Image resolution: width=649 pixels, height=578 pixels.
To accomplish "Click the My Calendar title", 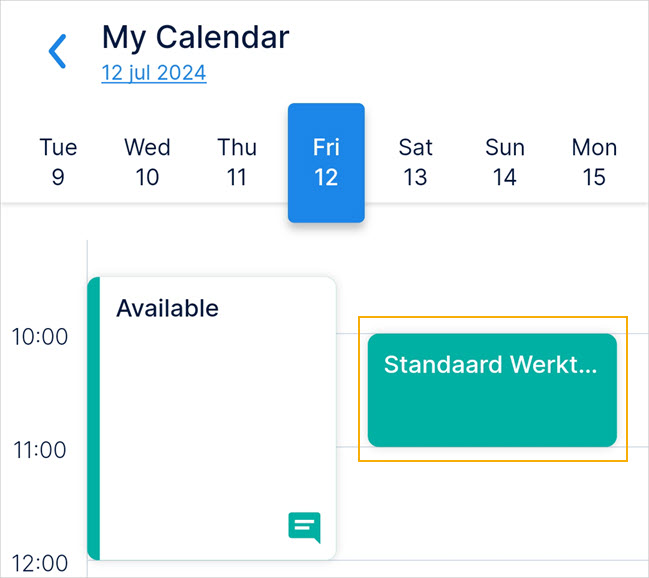I will point(196,38).
